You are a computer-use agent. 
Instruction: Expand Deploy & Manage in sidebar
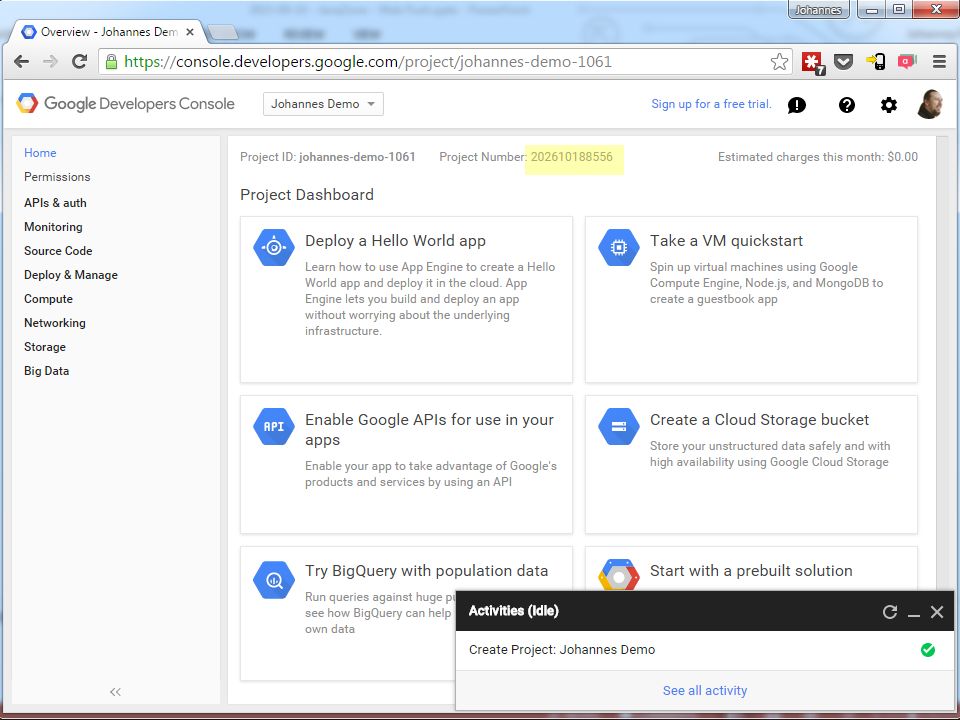tap(70, 275)
